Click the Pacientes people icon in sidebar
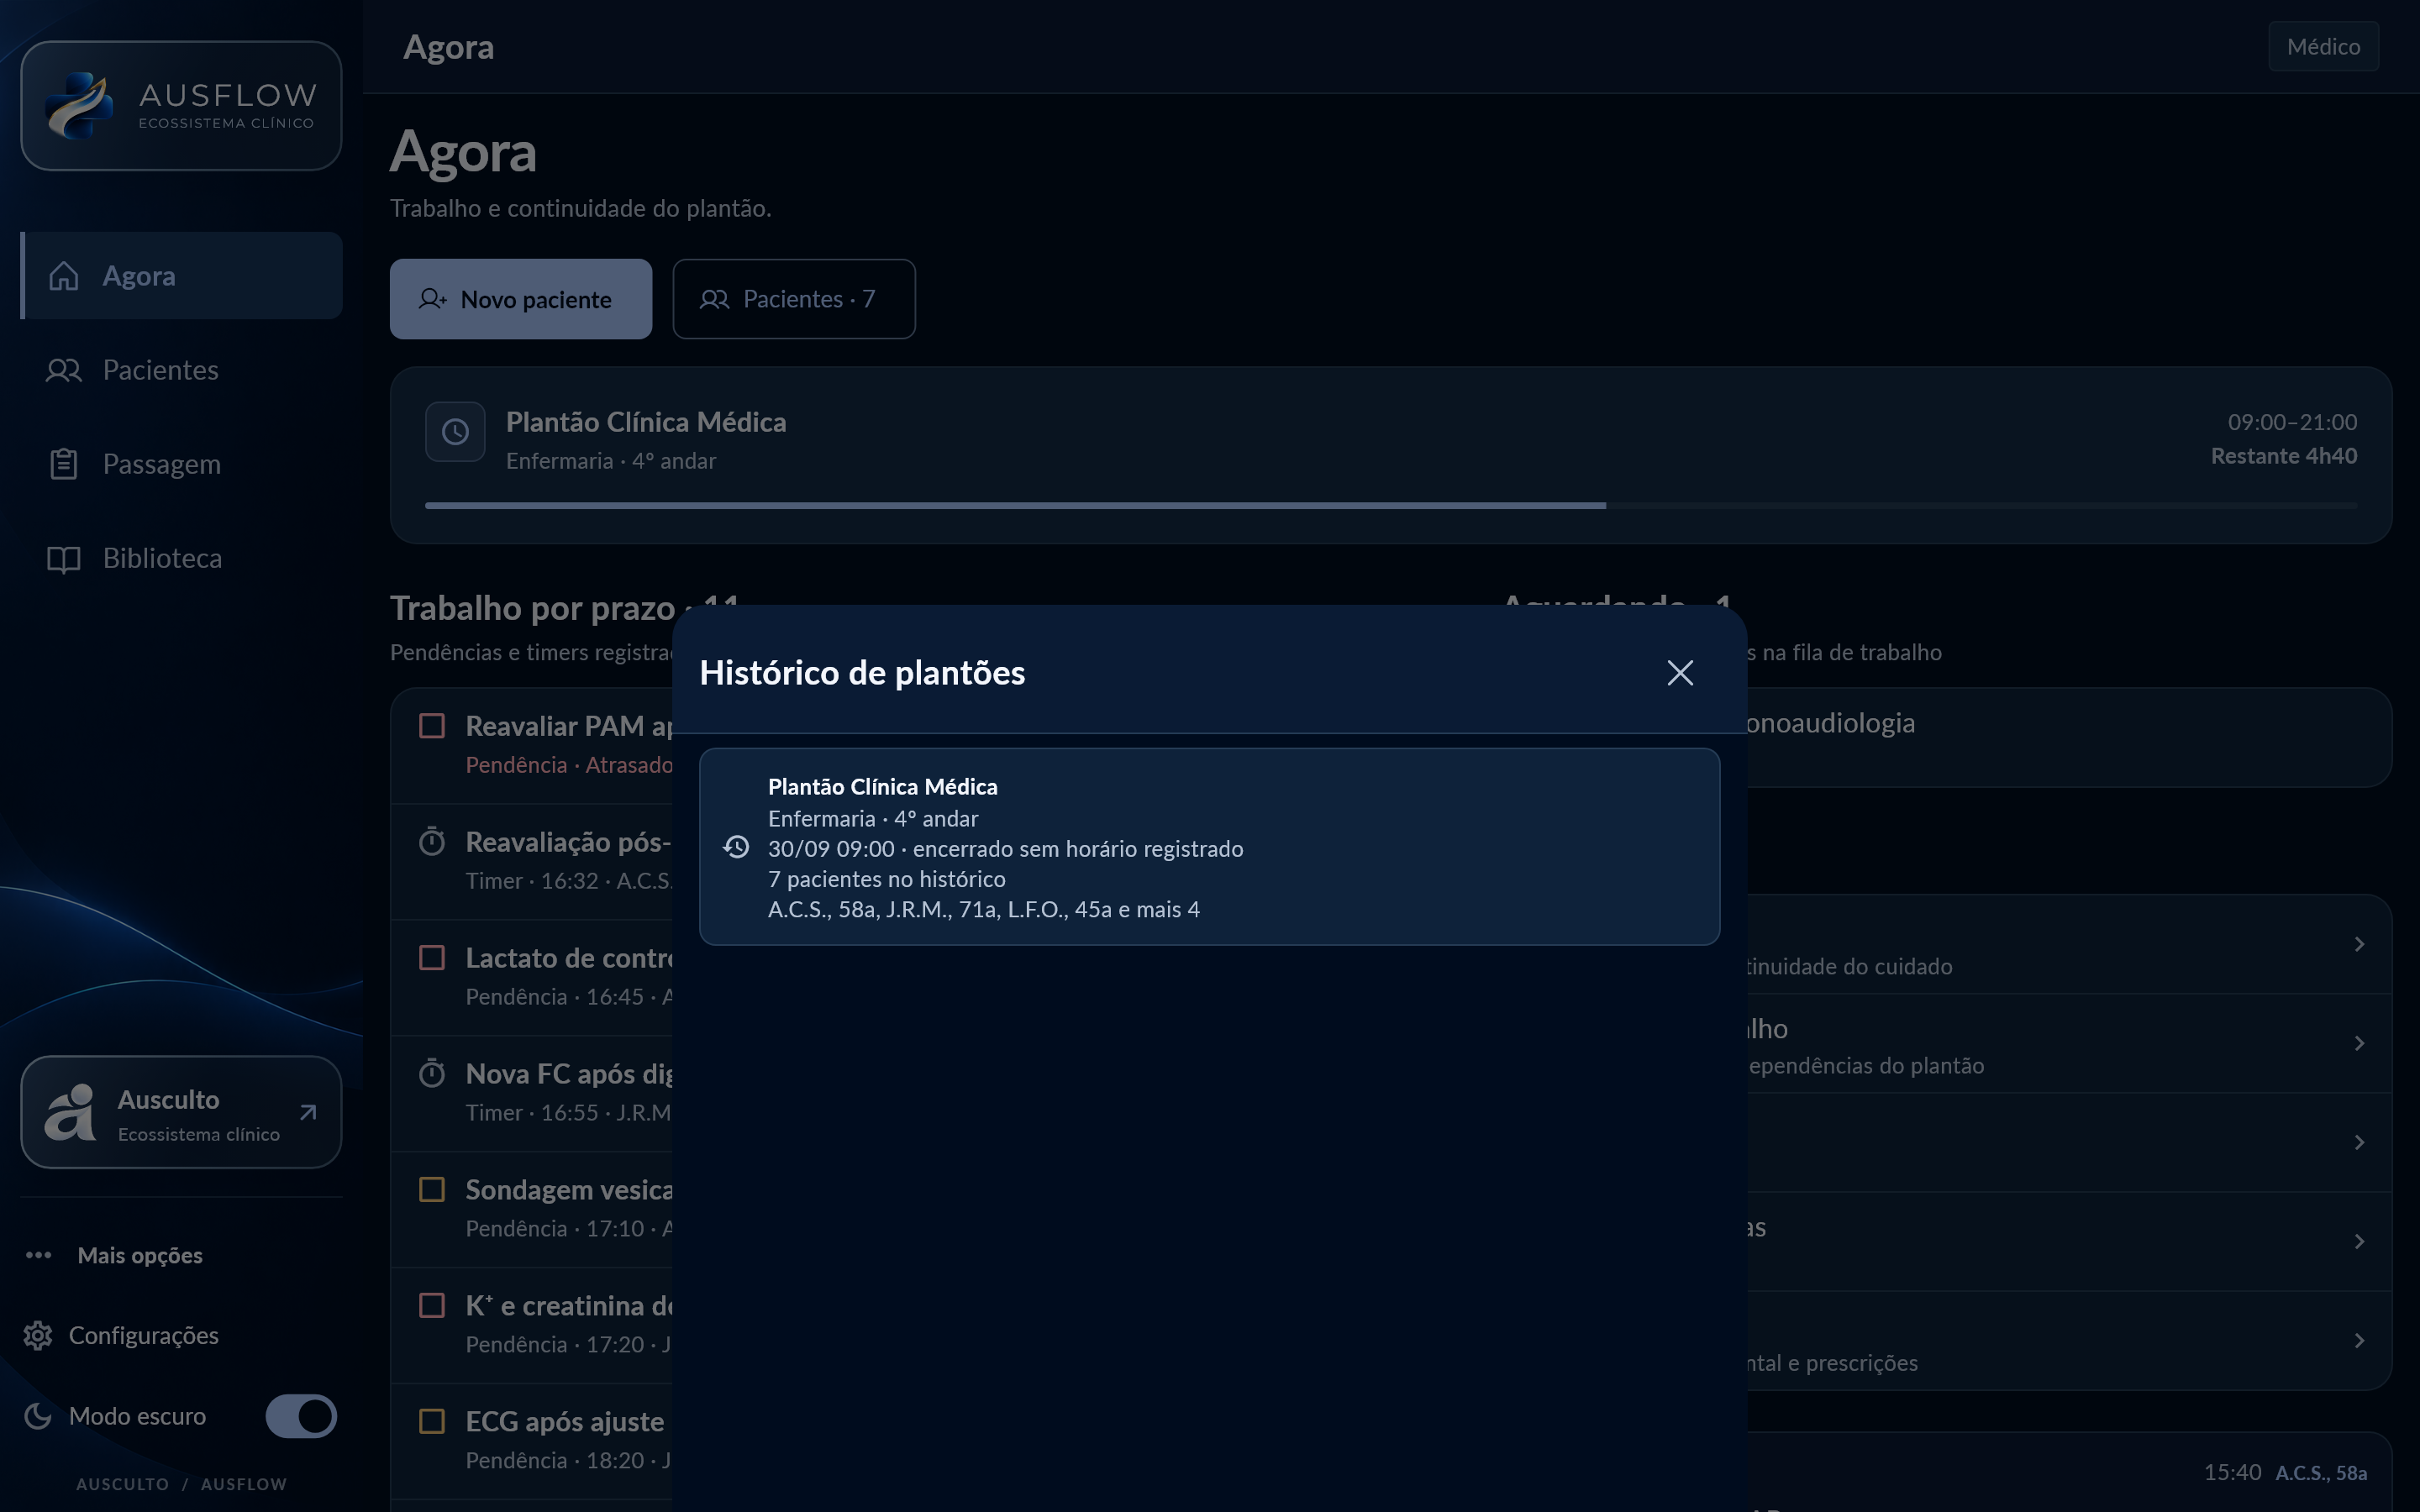This screenshot has width=2420, height=1512. pos(64,370)
